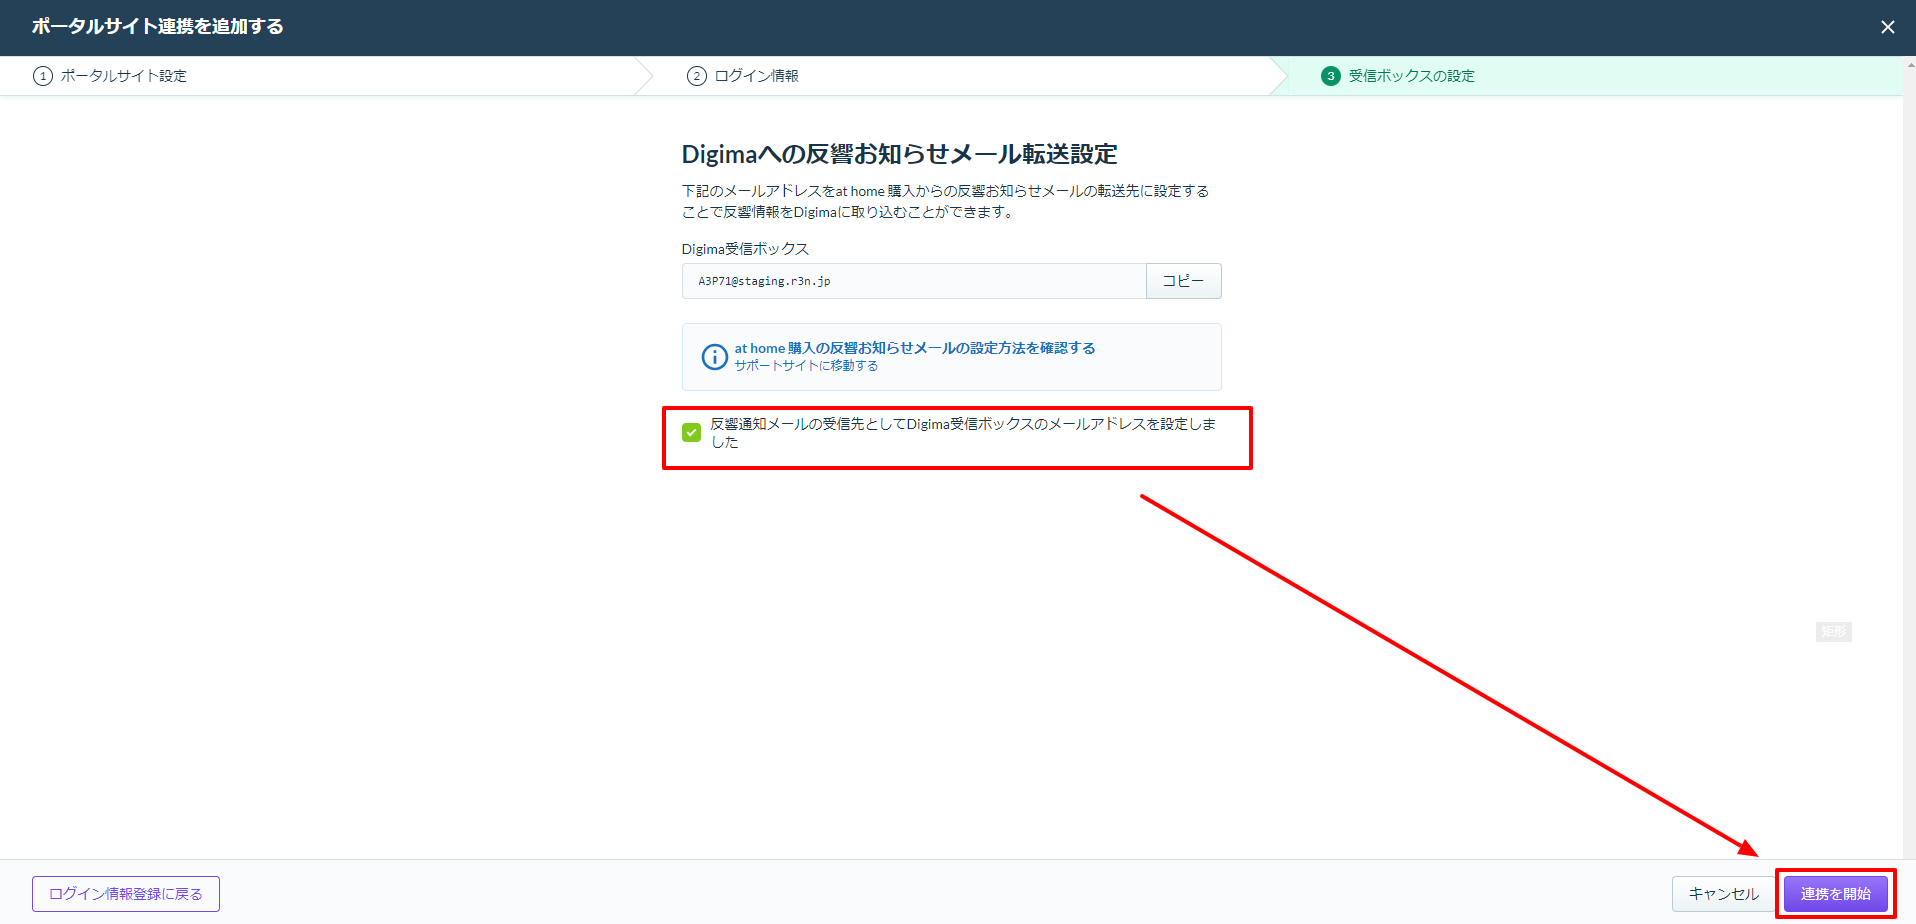The width and height of the screenshot is (1916, 924).
Task: Click the checkbox label text 反響通知メールの受信先
Action: tap(963, 433)
